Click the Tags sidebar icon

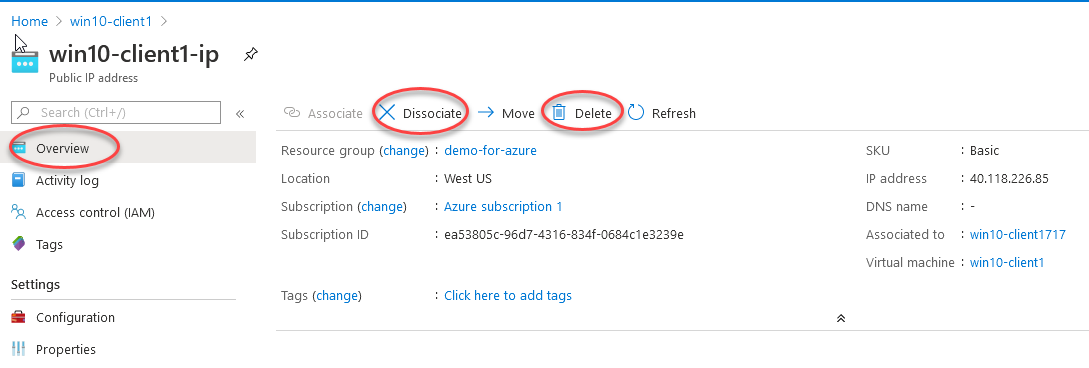(x=19, y=244)
